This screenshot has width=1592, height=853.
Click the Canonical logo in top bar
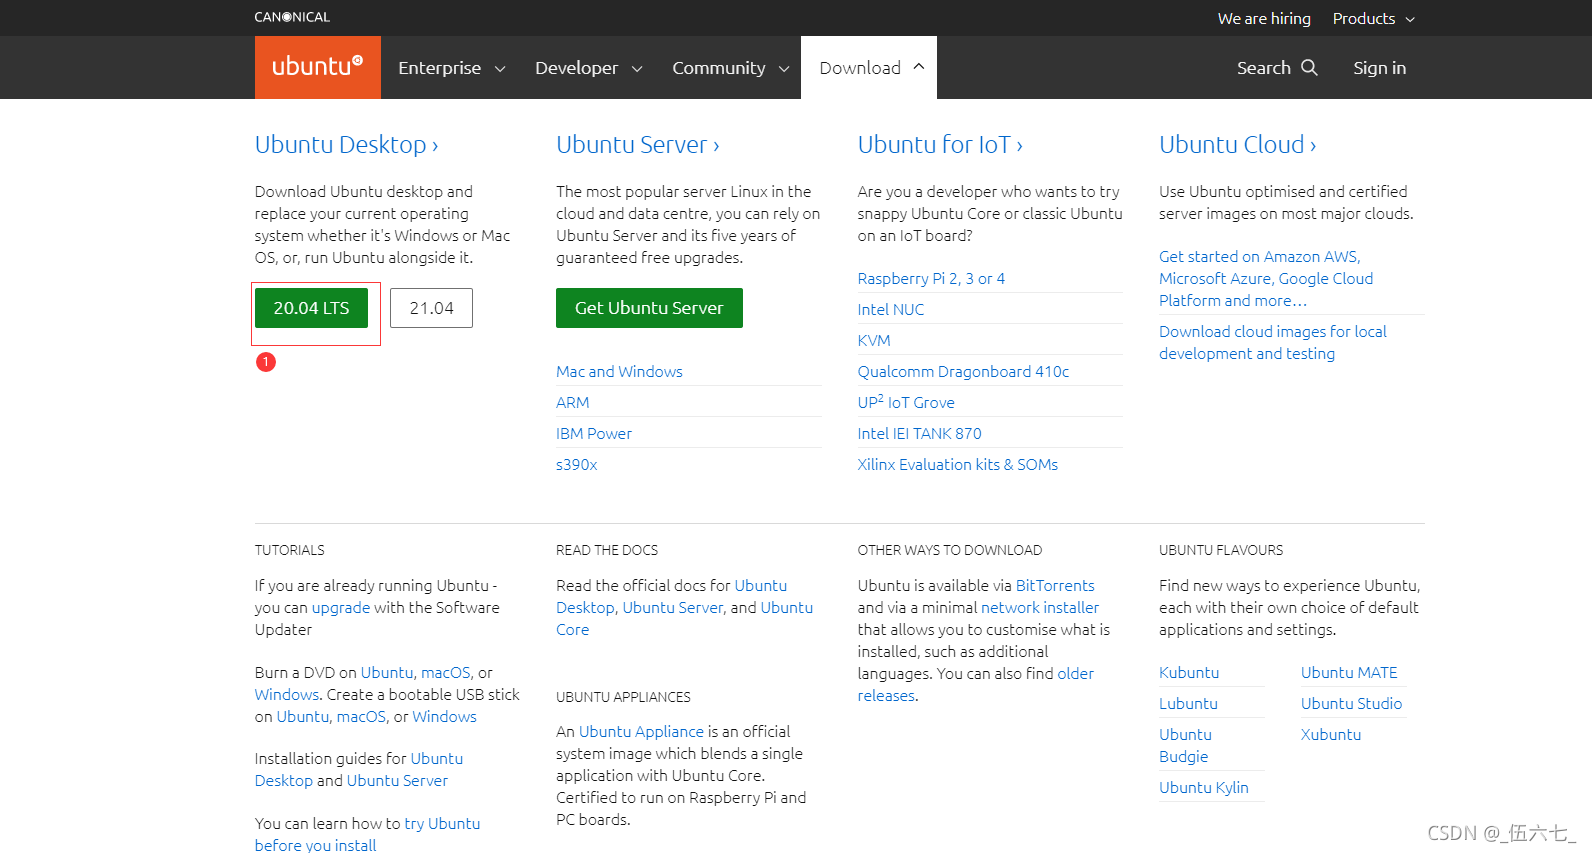pos(292,17)
